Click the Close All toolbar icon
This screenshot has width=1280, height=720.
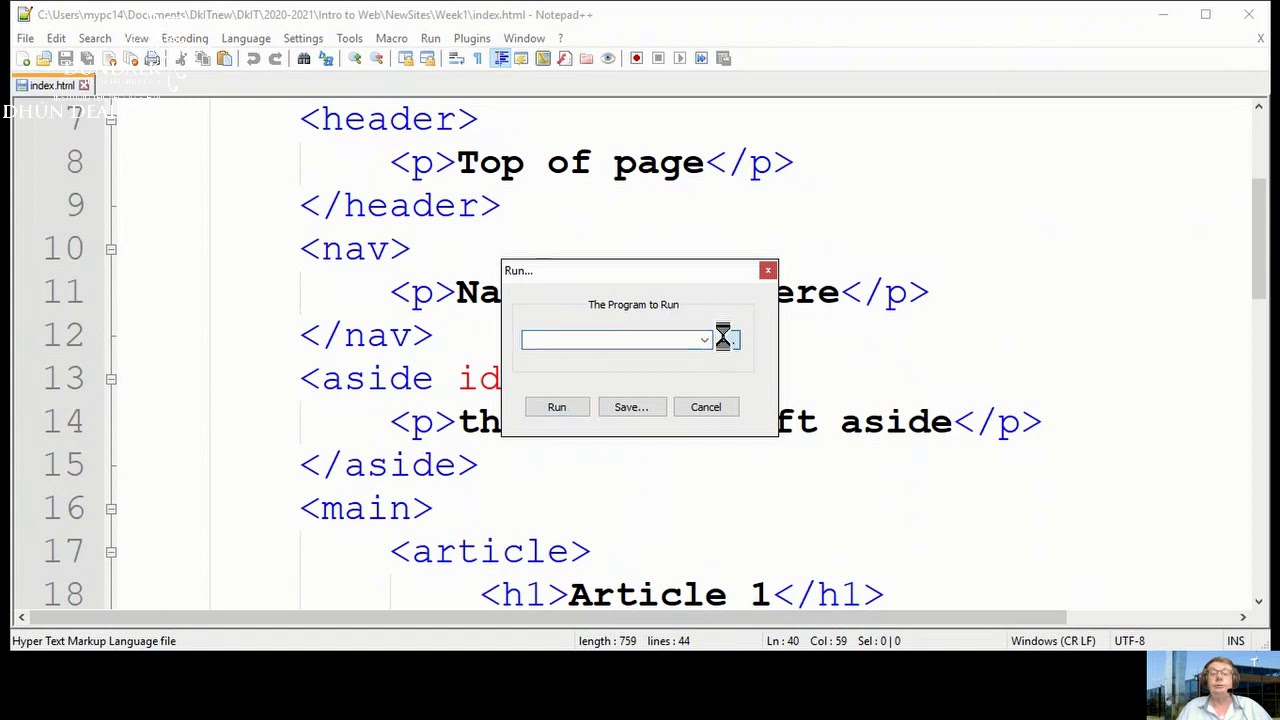click(x=130, y=59)
